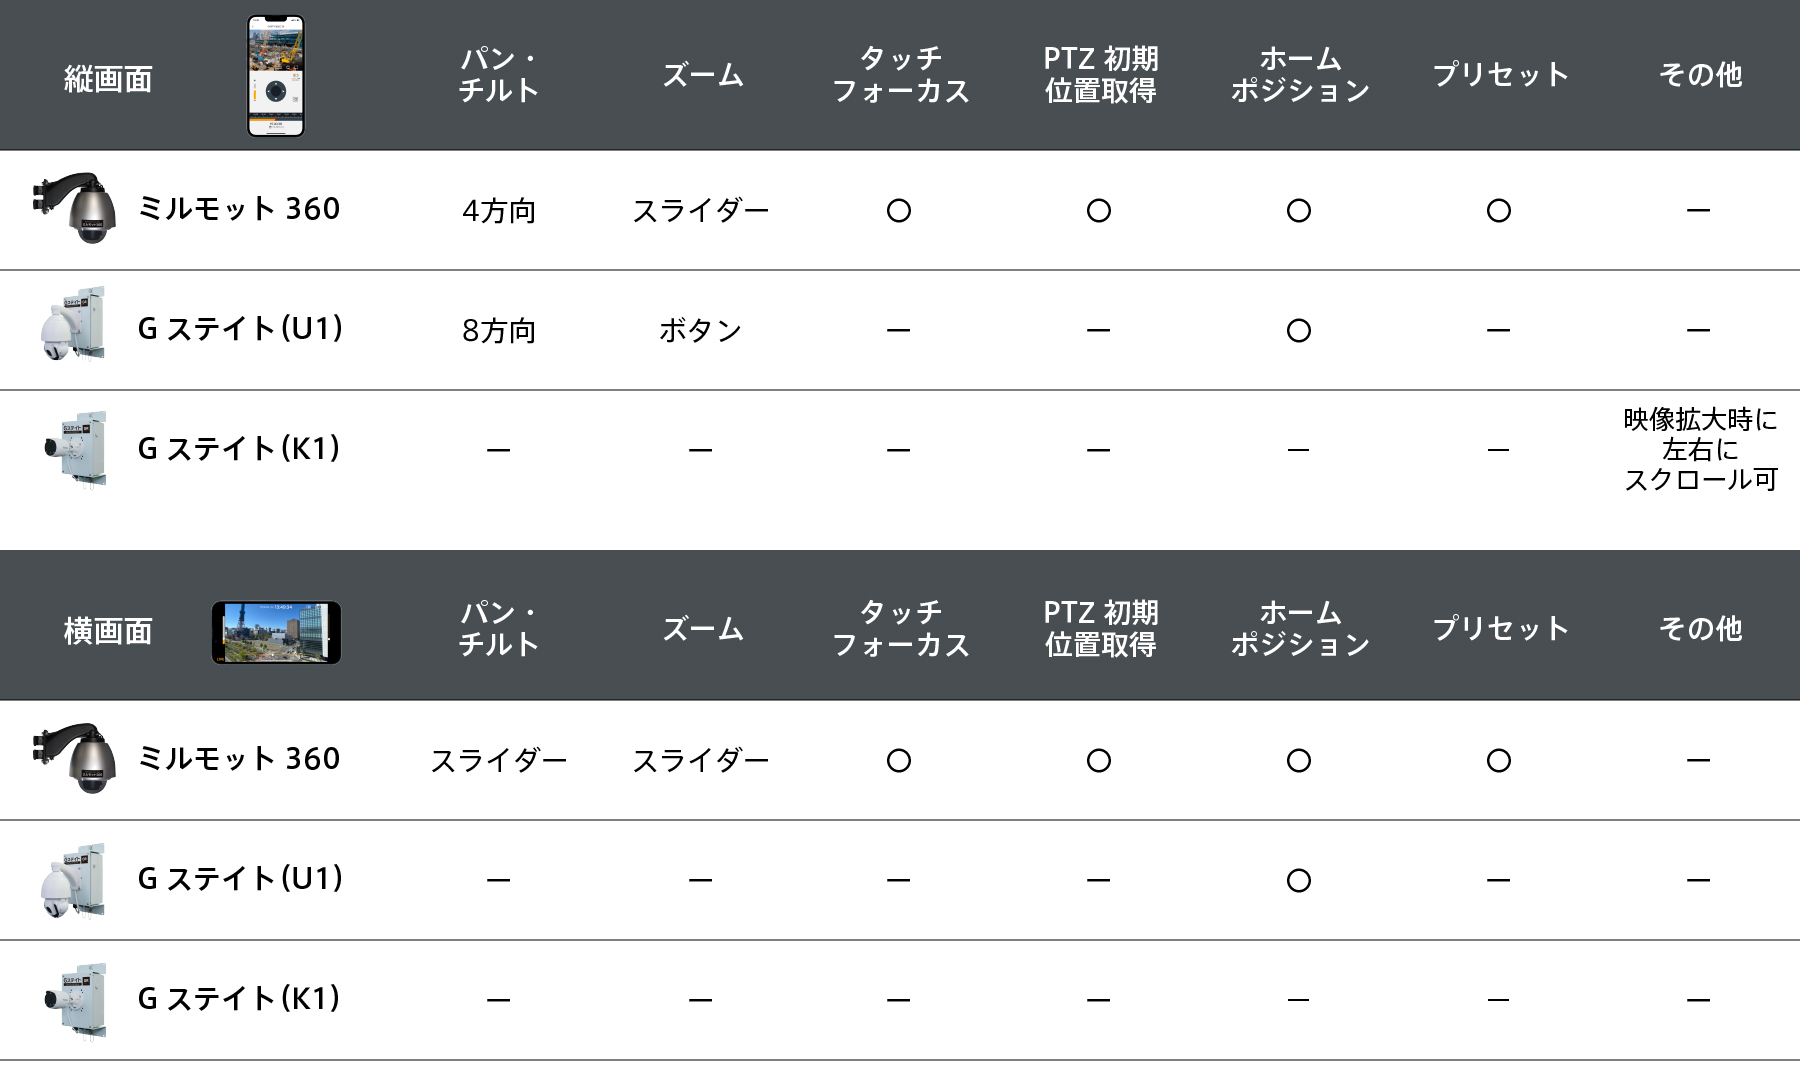This screenshot has height=1080, width=1800.
Task: Click touch focus circle for portrait ミルモット360
Action: (899, 211)
